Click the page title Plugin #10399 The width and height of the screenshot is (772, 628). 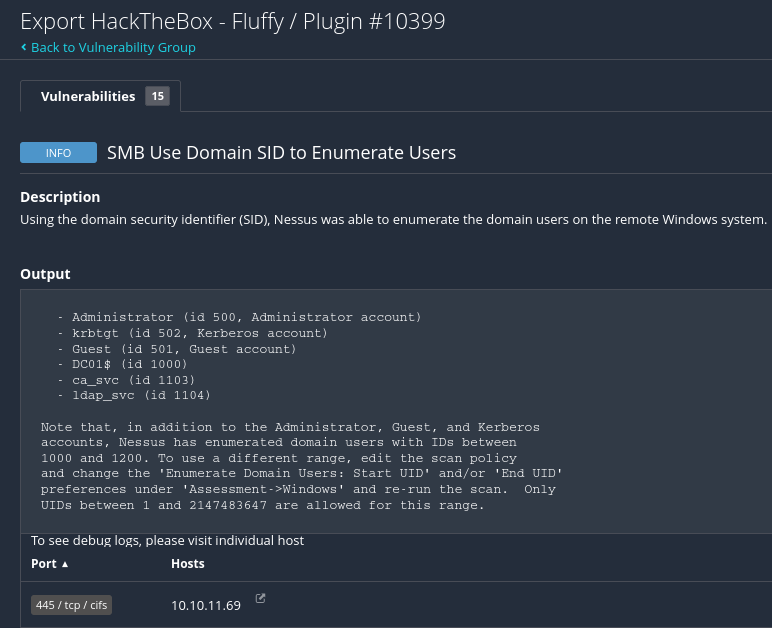[x=232, y=21]
